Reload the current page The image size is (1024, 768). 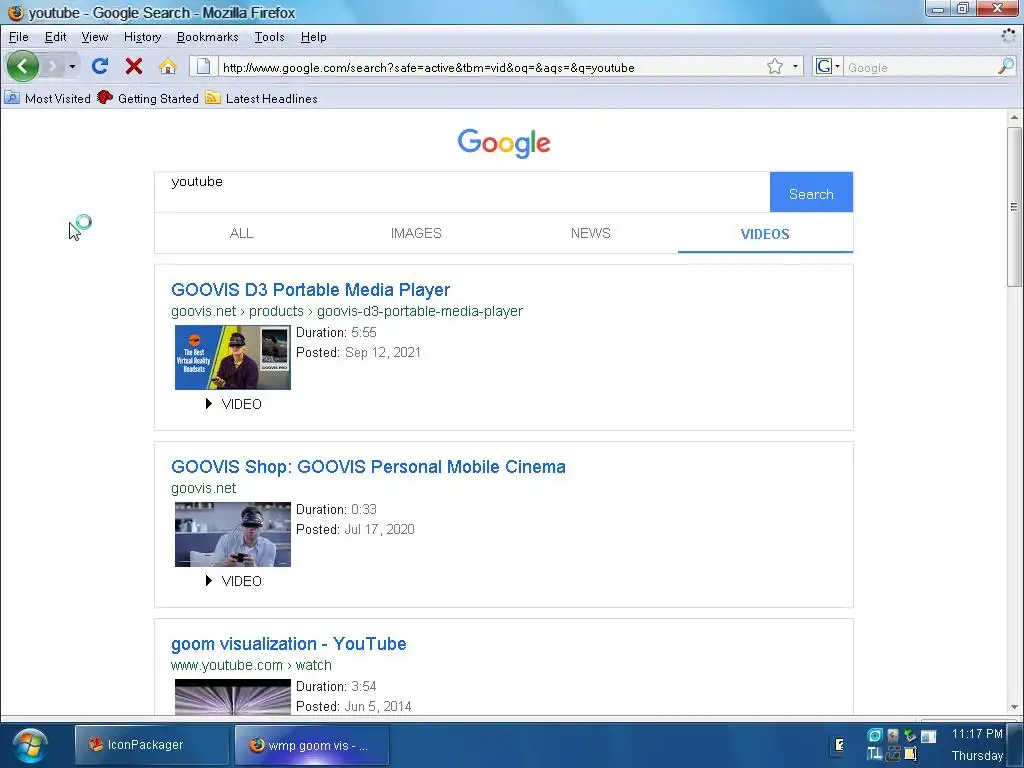[x=100, y=66]
